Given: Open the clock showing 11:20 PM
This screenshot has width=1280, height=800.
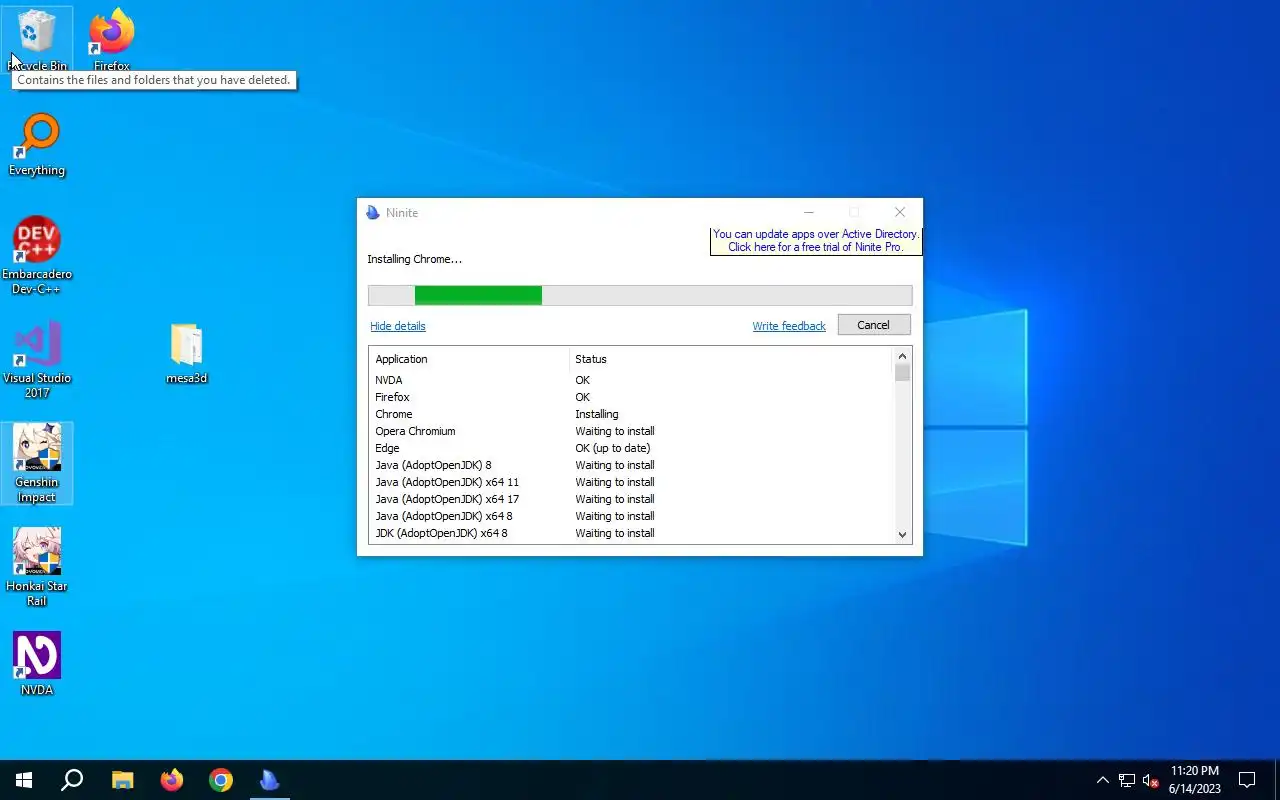Looking at the screenshot, I should pos(1194,780).
